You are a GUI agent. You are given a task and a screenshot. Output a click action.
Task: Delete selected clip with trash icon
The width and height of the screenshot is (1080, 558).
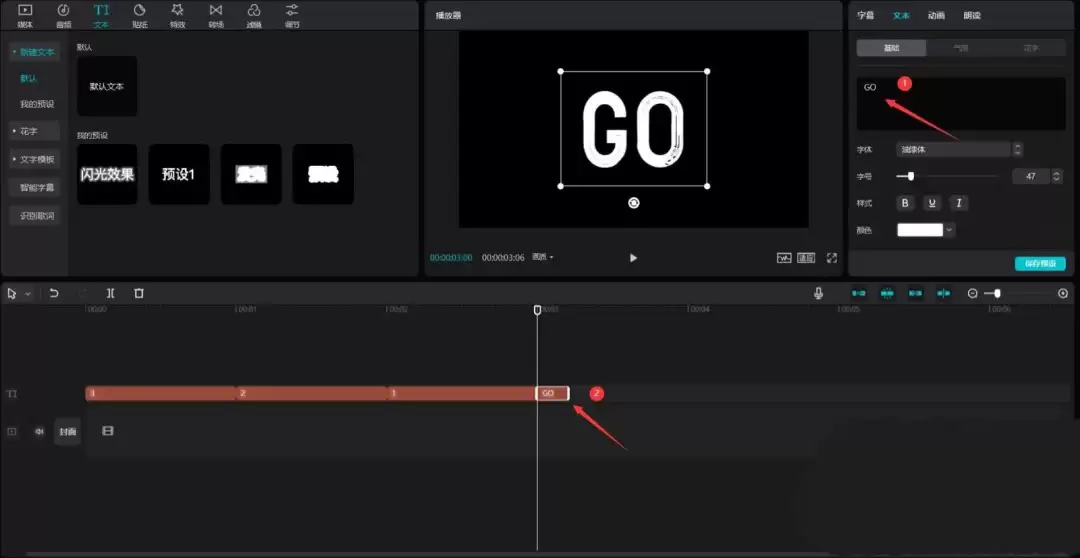[139, 293]
